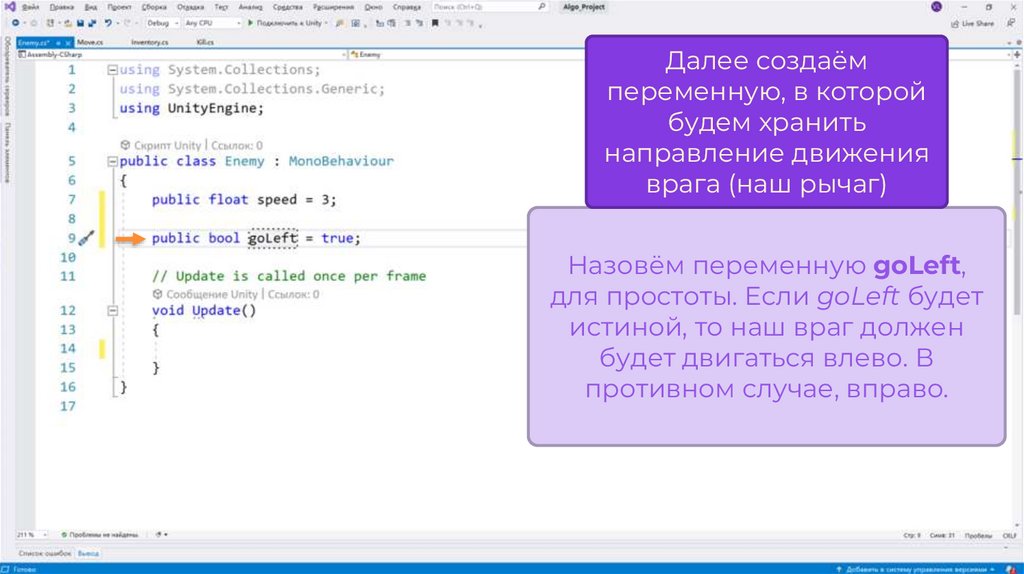Open the Any CPU platform dropdown
The image size is (1024, 574).
coord(212,23)
